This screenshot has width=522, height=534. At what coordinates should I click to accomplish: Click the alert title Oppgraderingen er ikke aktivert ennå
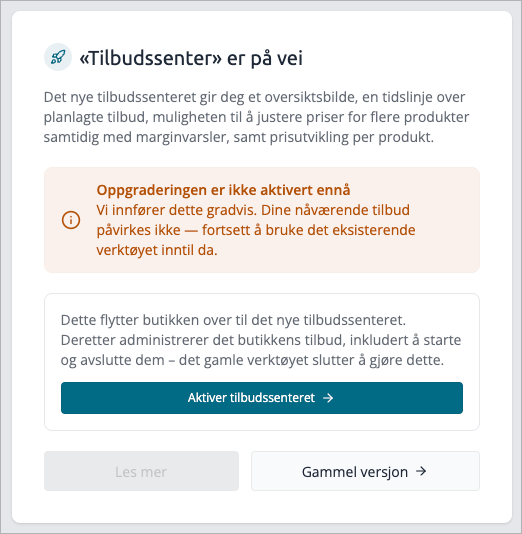pyautogui.click(x=223, y=190)
